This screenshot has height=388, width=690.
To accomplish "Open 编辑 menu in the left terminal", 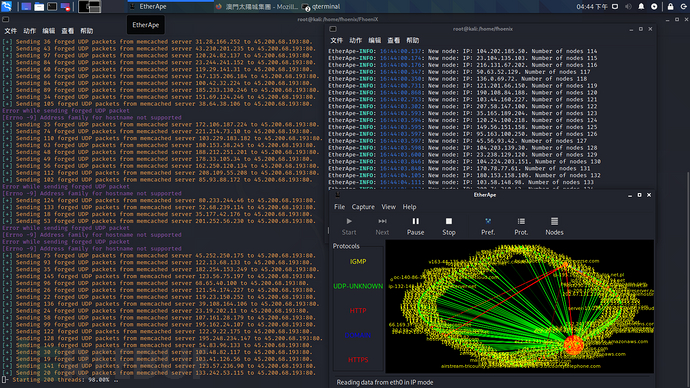I will 48,31.
